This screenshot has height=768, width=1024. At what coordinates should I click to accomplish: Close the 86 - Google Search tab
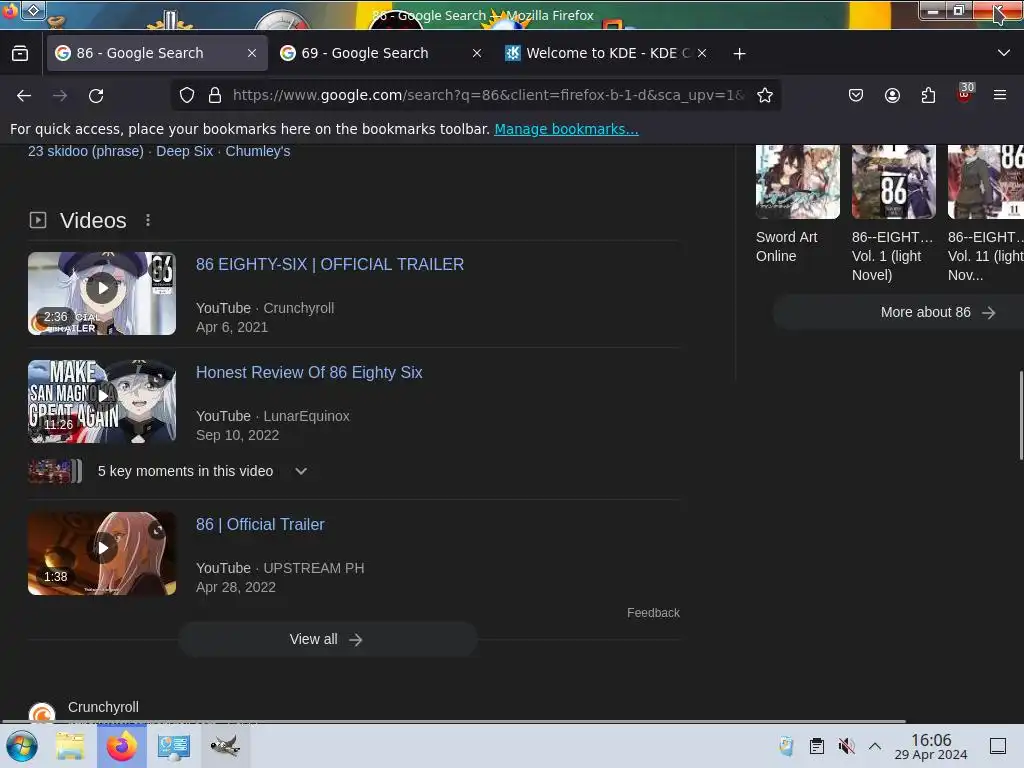tap(252, 54)
